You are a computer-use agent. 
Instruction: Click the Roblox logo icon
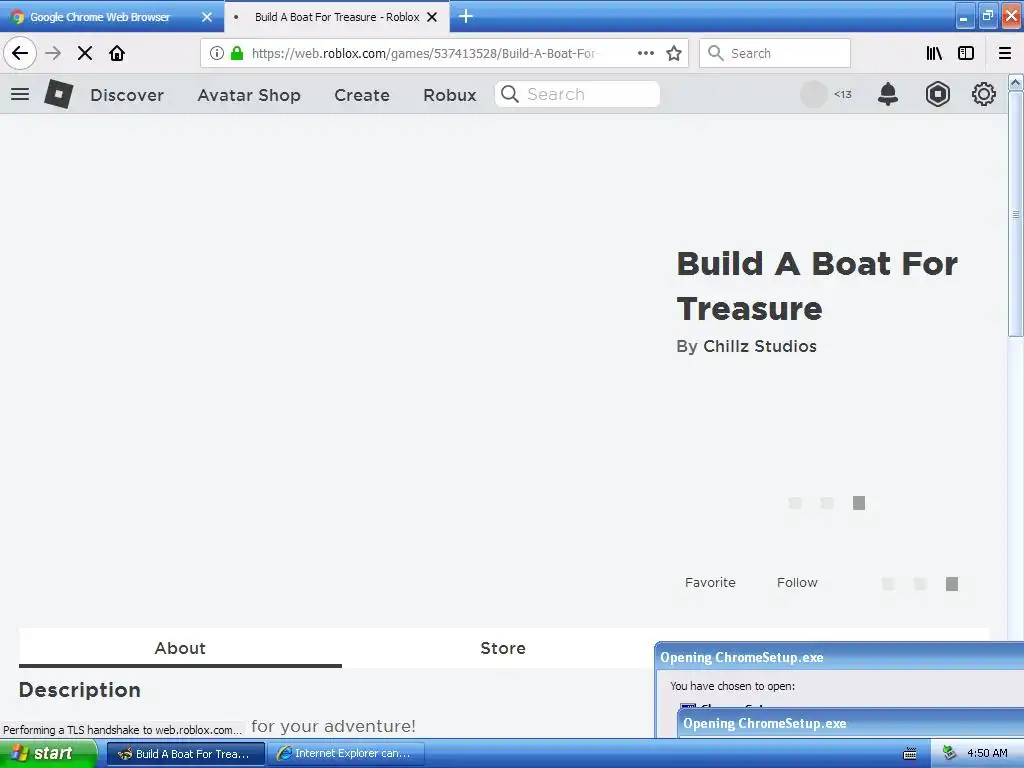[x=59, y=94]
